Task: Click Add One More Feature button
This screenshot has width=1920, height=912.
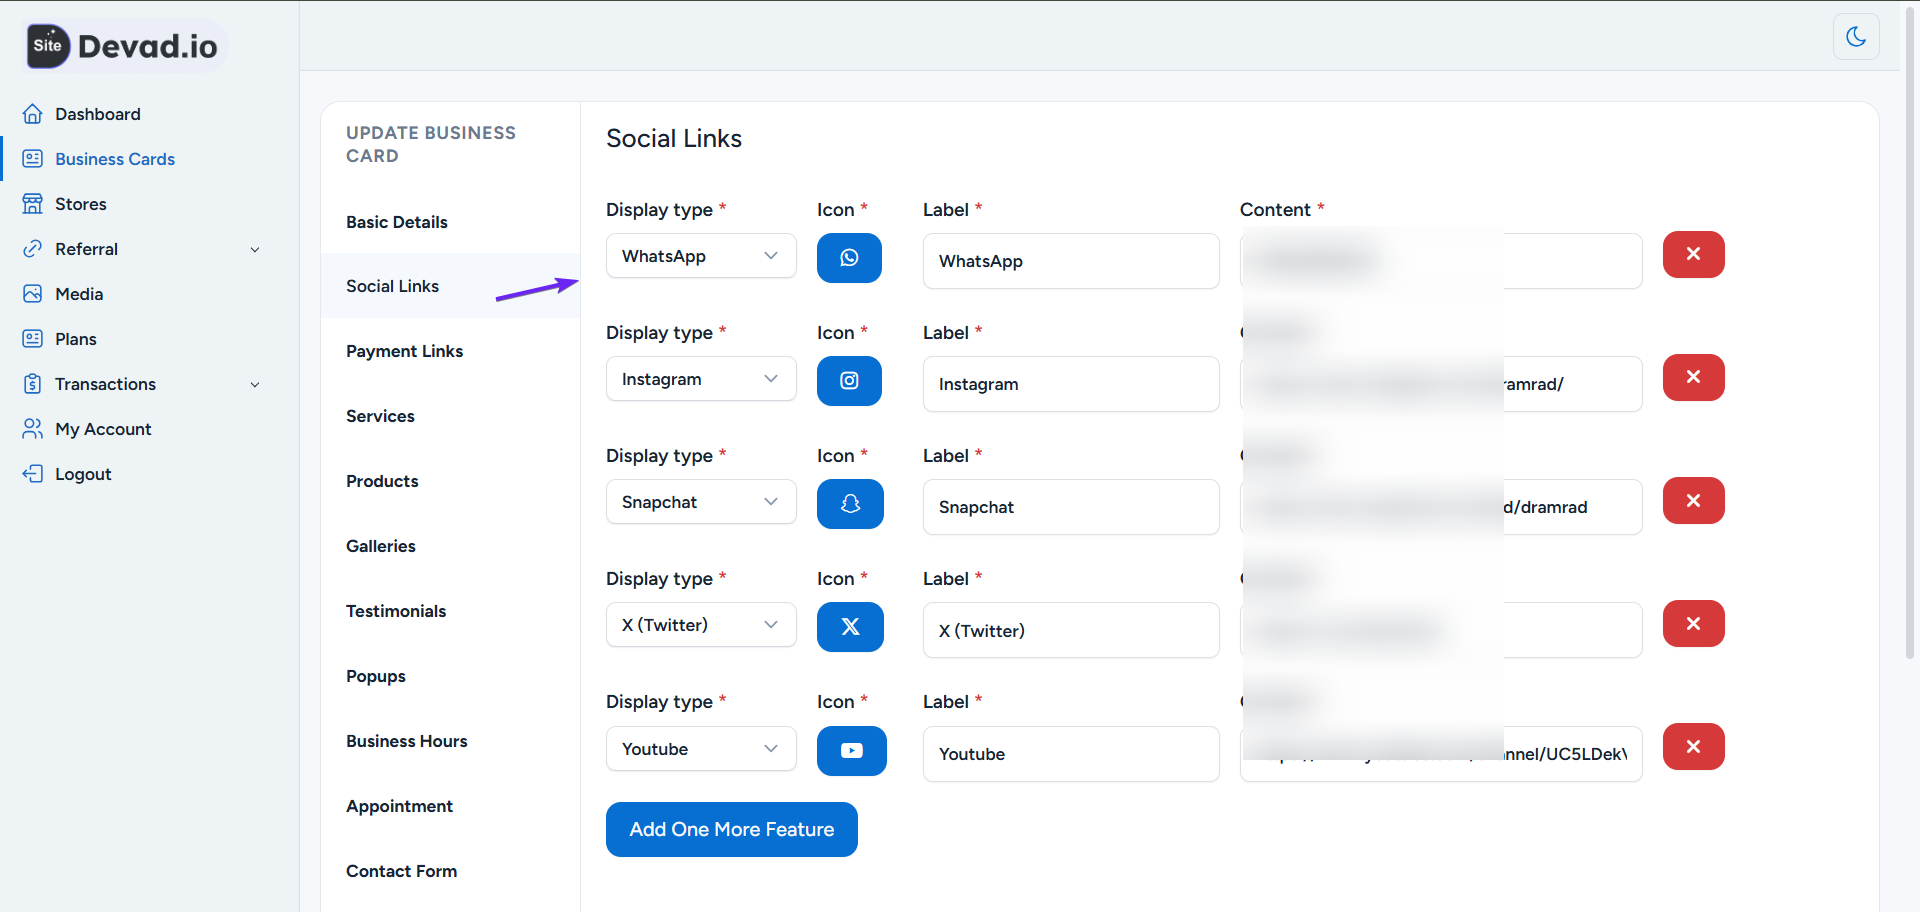Action: click(731, 829)
